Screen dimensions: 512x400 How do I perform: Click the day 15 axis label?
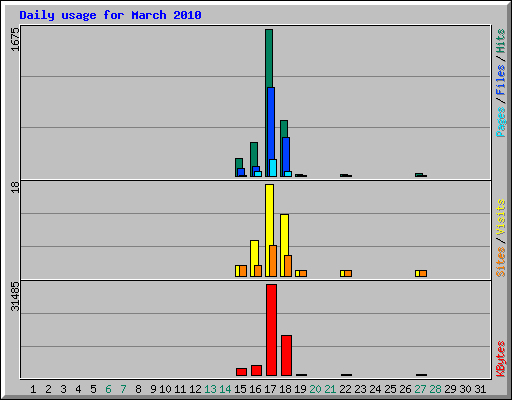[240, 389]
